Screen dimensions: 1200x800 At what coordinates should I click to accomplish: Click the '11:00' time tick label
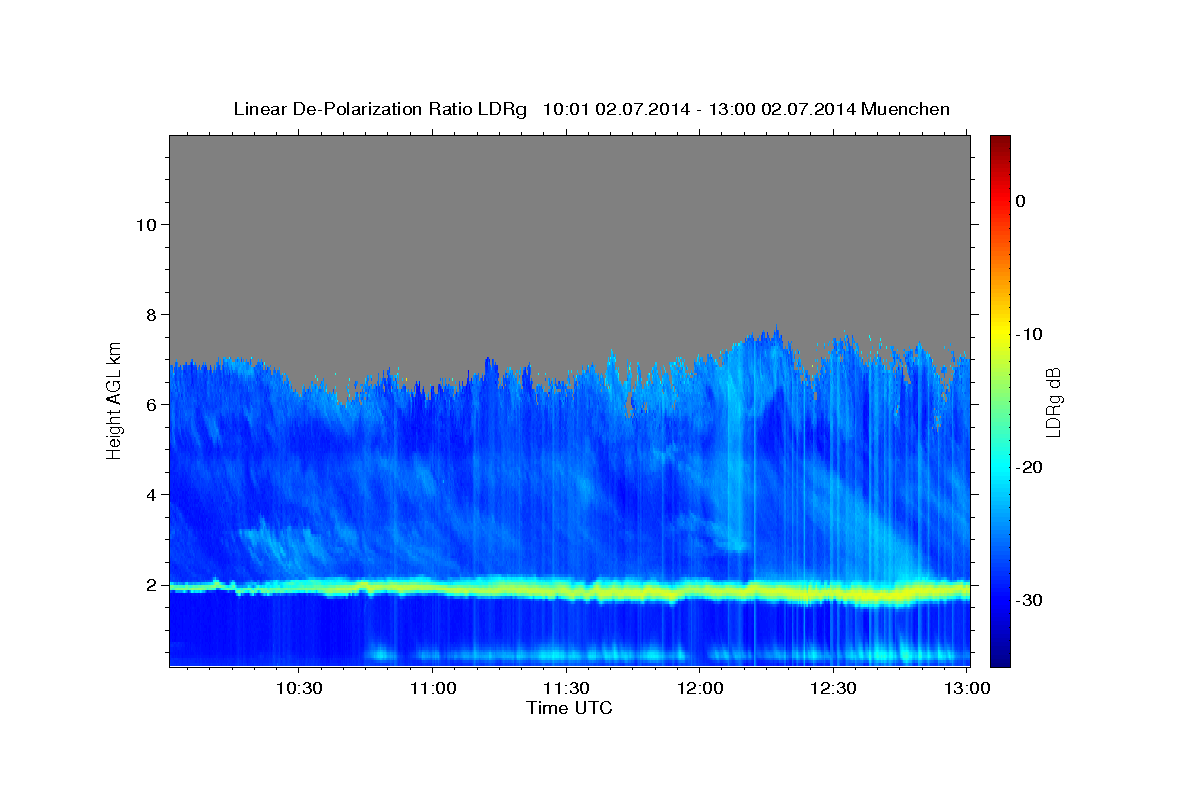[432, 688]
